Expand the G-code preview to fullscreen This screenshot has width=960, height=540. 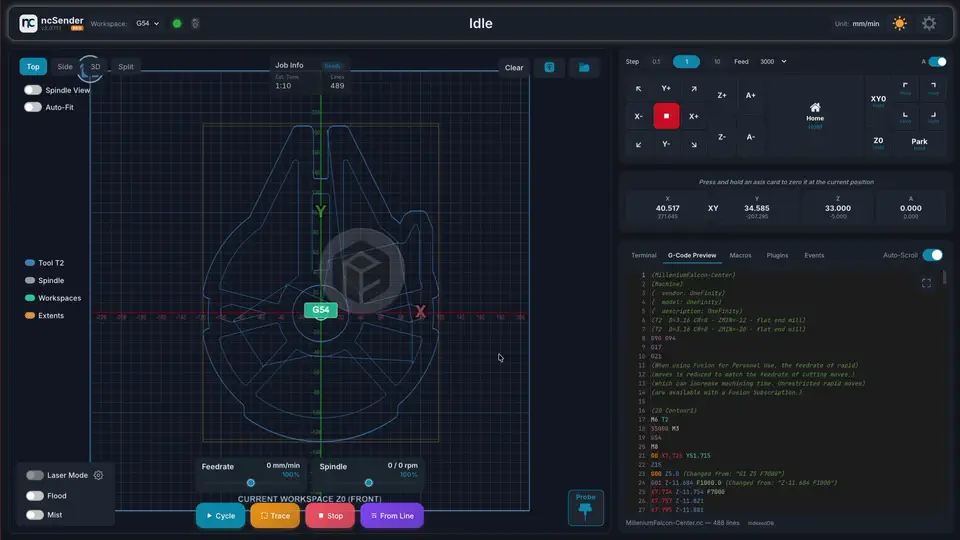click(x=926, y=283)
